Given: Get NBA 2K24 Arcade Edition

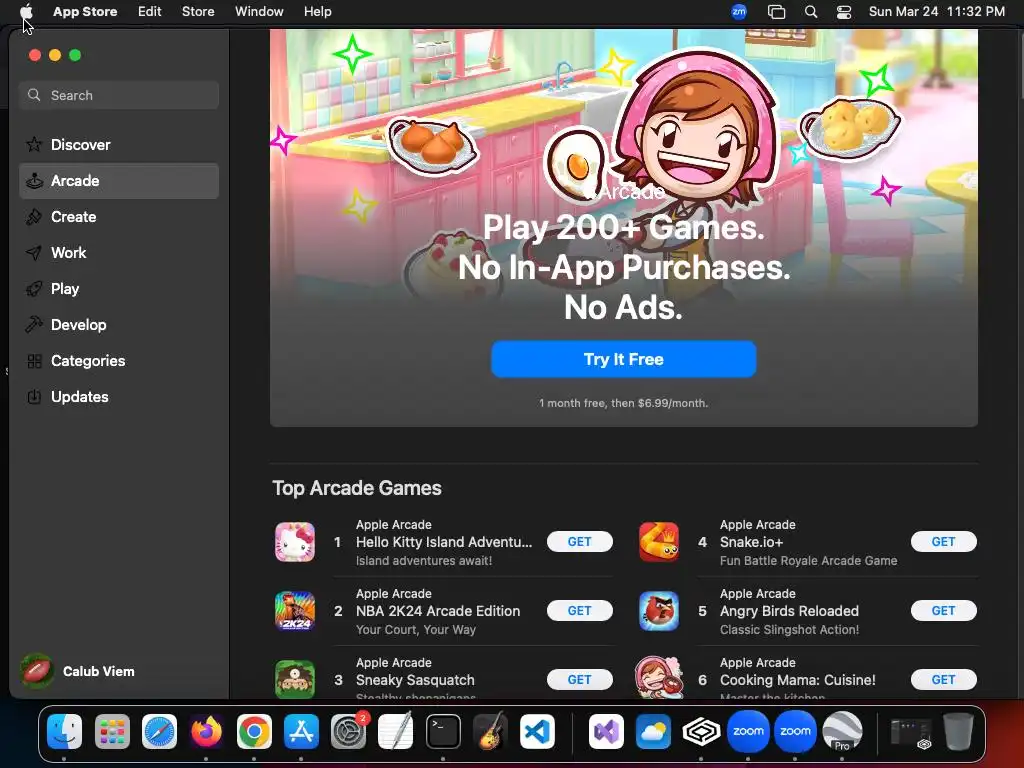Looking at the screenshot, I should pos(579,611).
